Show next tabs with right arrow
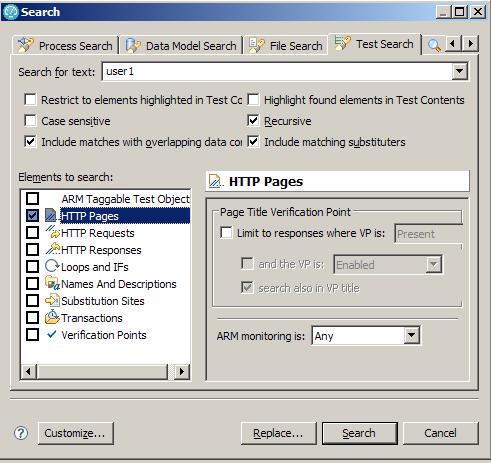This screenshot has height=463, width=491. click(x=470, y=43)
